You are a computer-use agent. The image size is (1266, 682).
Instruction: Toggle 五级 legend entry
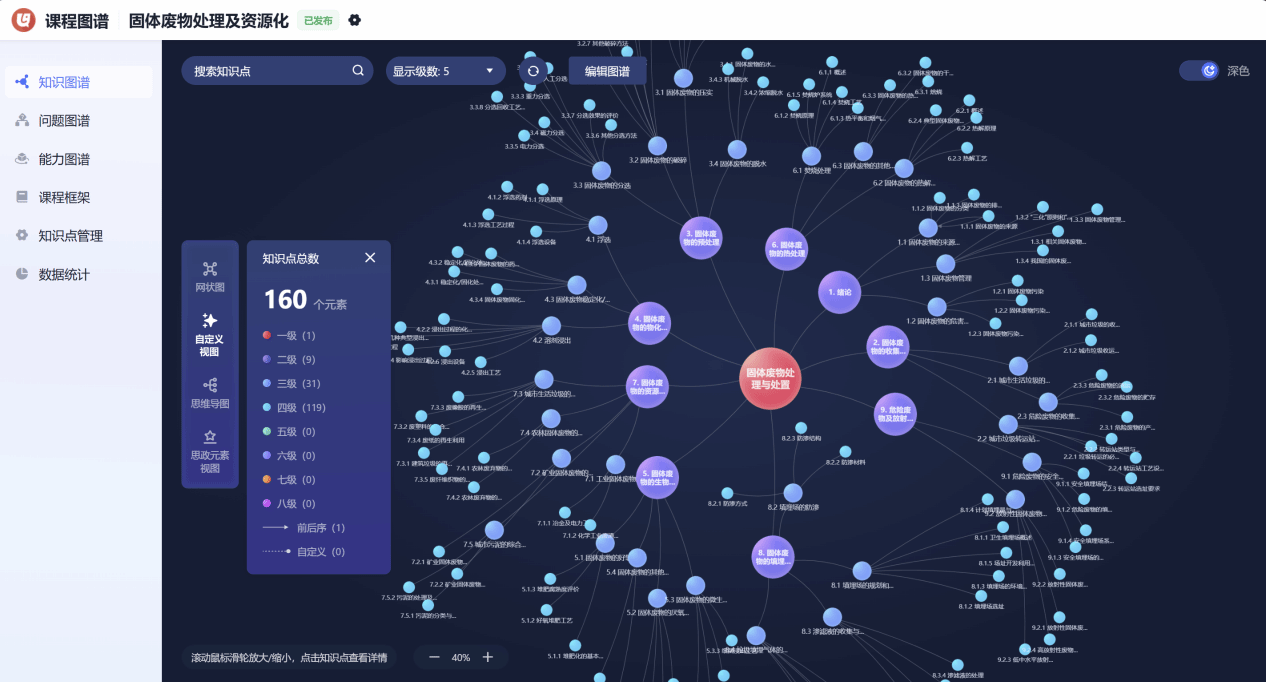click(x=289, y=432)
